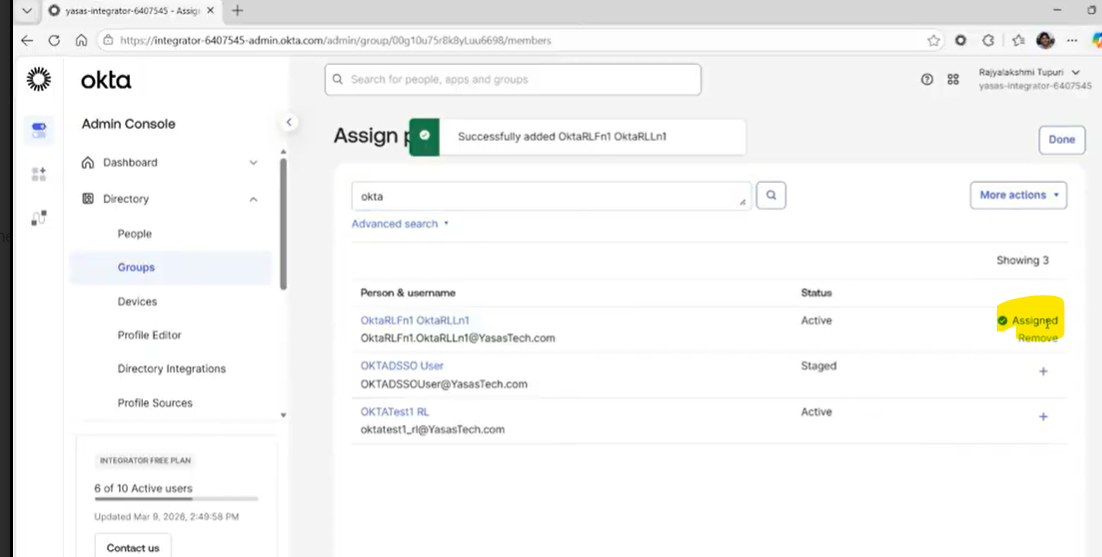Click the Okta sunburst logo icon
Image resolution: width=1102 pixels, height=557 pixels.
coord(38,80)
